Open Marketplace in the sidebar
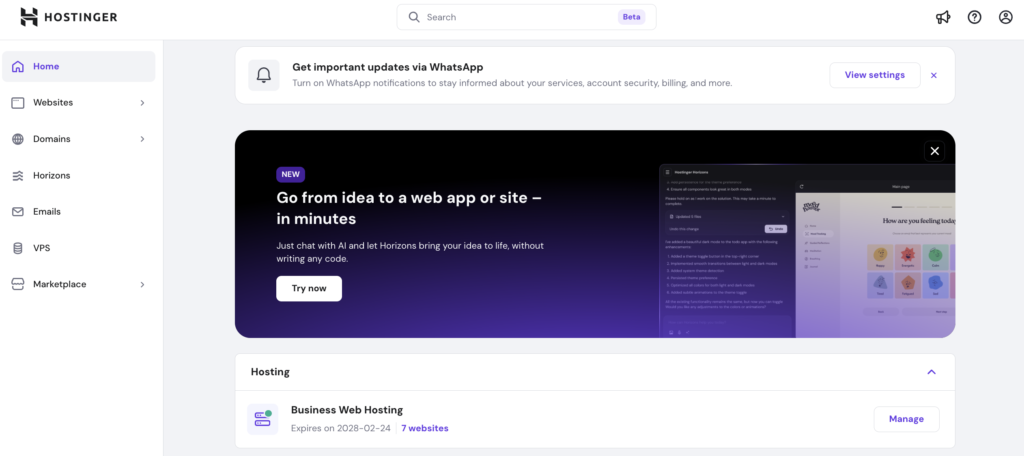1024x456 pixels. (79, 284)
